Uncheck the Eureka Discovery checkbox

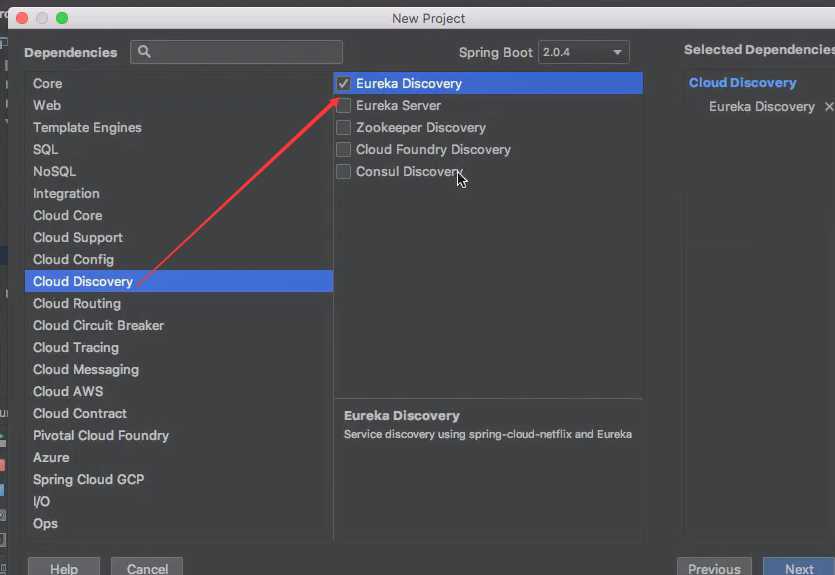click(343, 84)
